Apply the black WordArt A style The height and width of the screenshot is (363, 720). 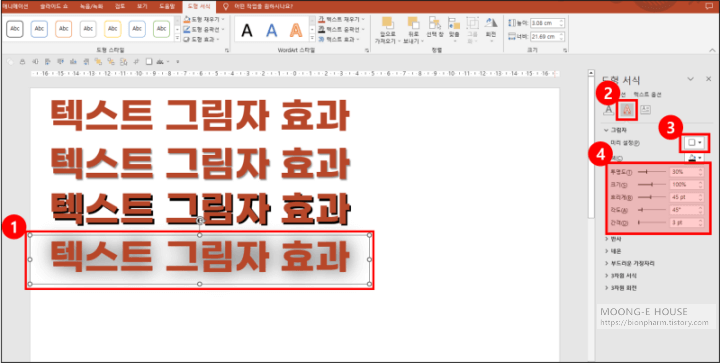247,30
